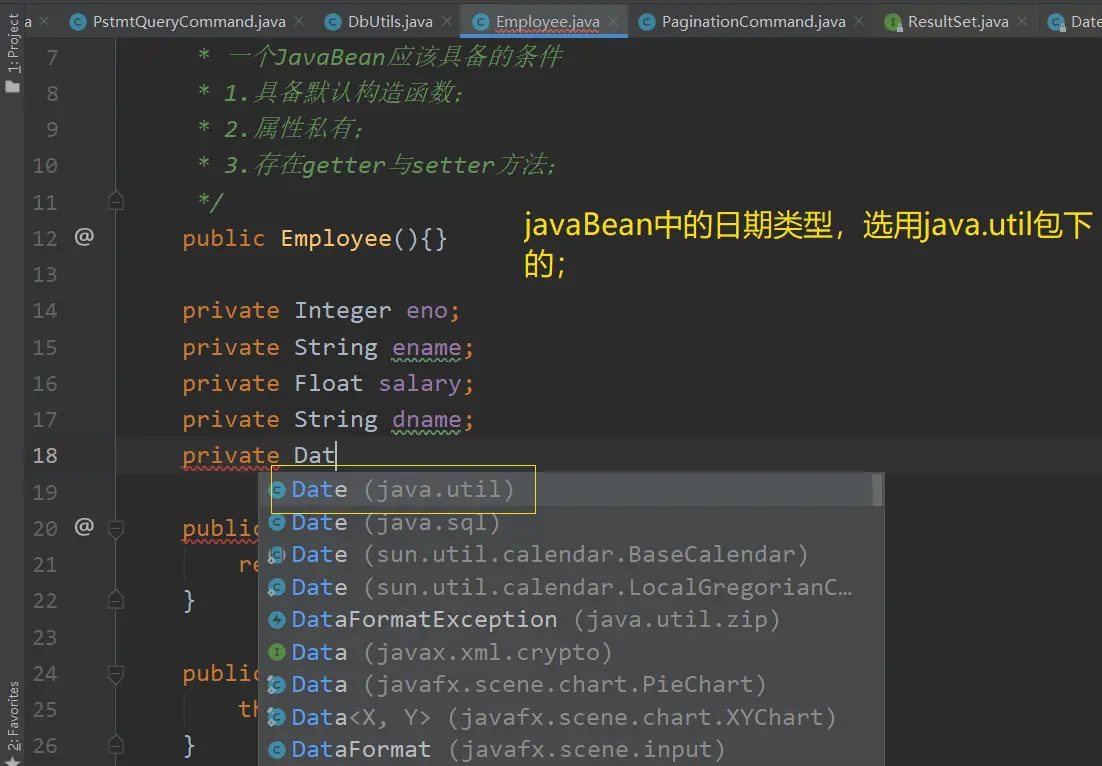Image resolution: width=1102 pixels, height=766 pixels.
Task: Click the Employee.java class icon
Action: pos(481,22)
